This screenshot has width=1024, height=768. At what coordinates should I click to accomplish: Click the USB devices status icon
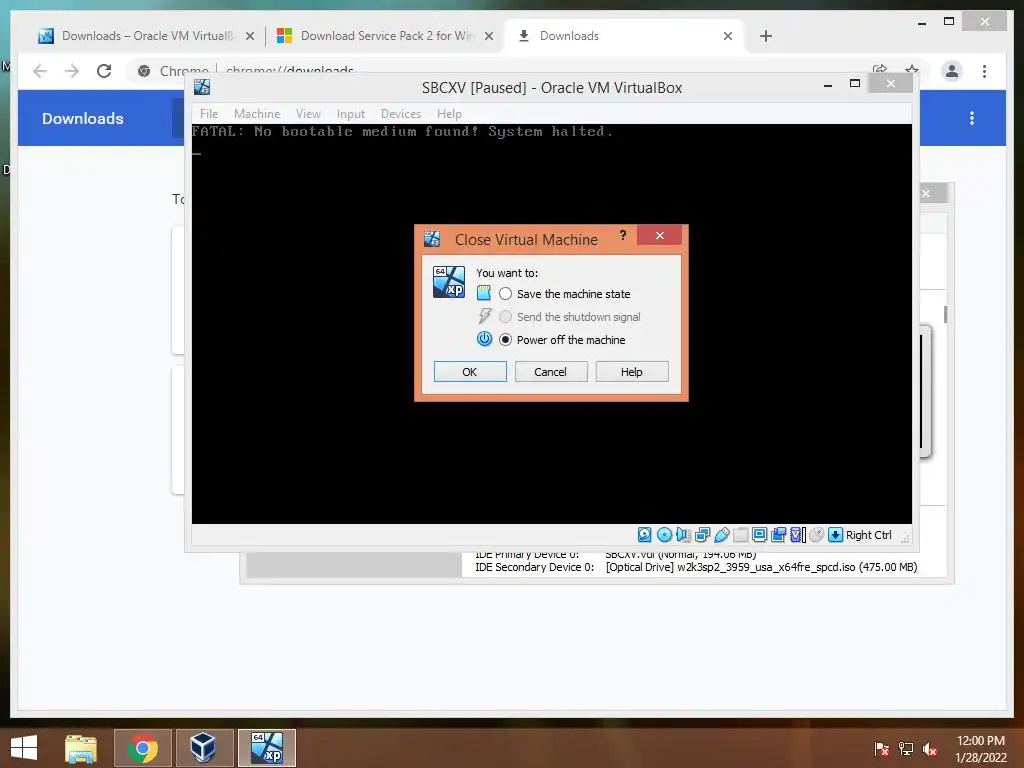click(722, 535)
